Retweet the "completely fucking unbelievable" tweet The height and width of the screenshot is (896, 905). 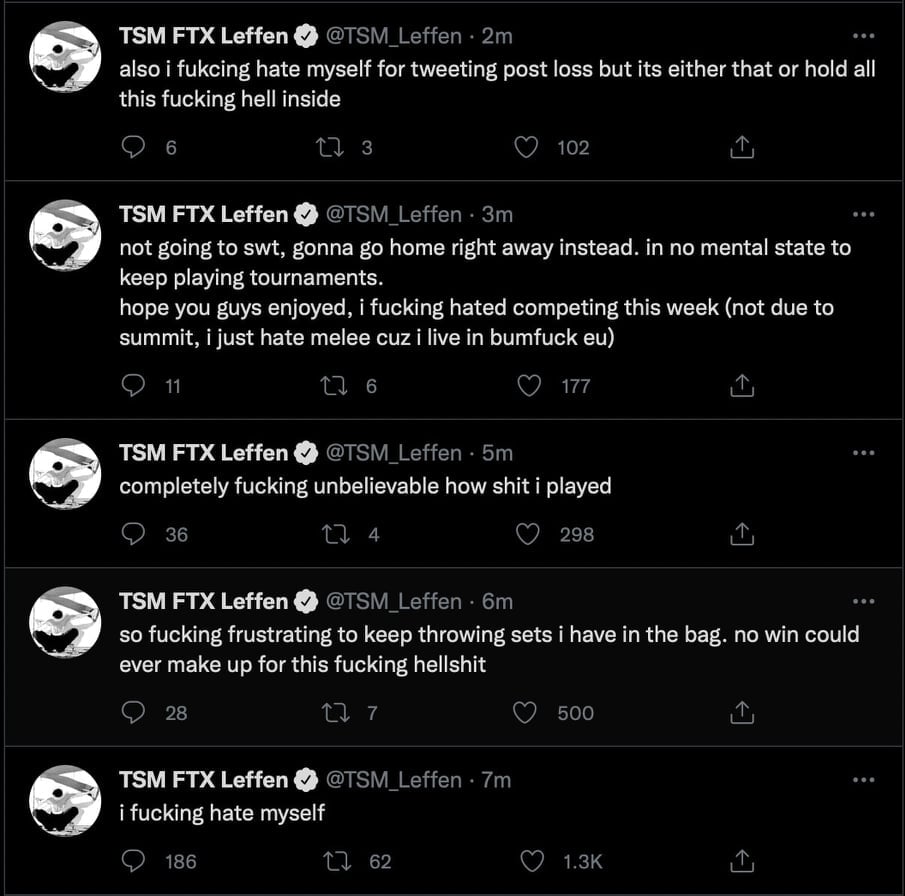[x=330, y=535]
